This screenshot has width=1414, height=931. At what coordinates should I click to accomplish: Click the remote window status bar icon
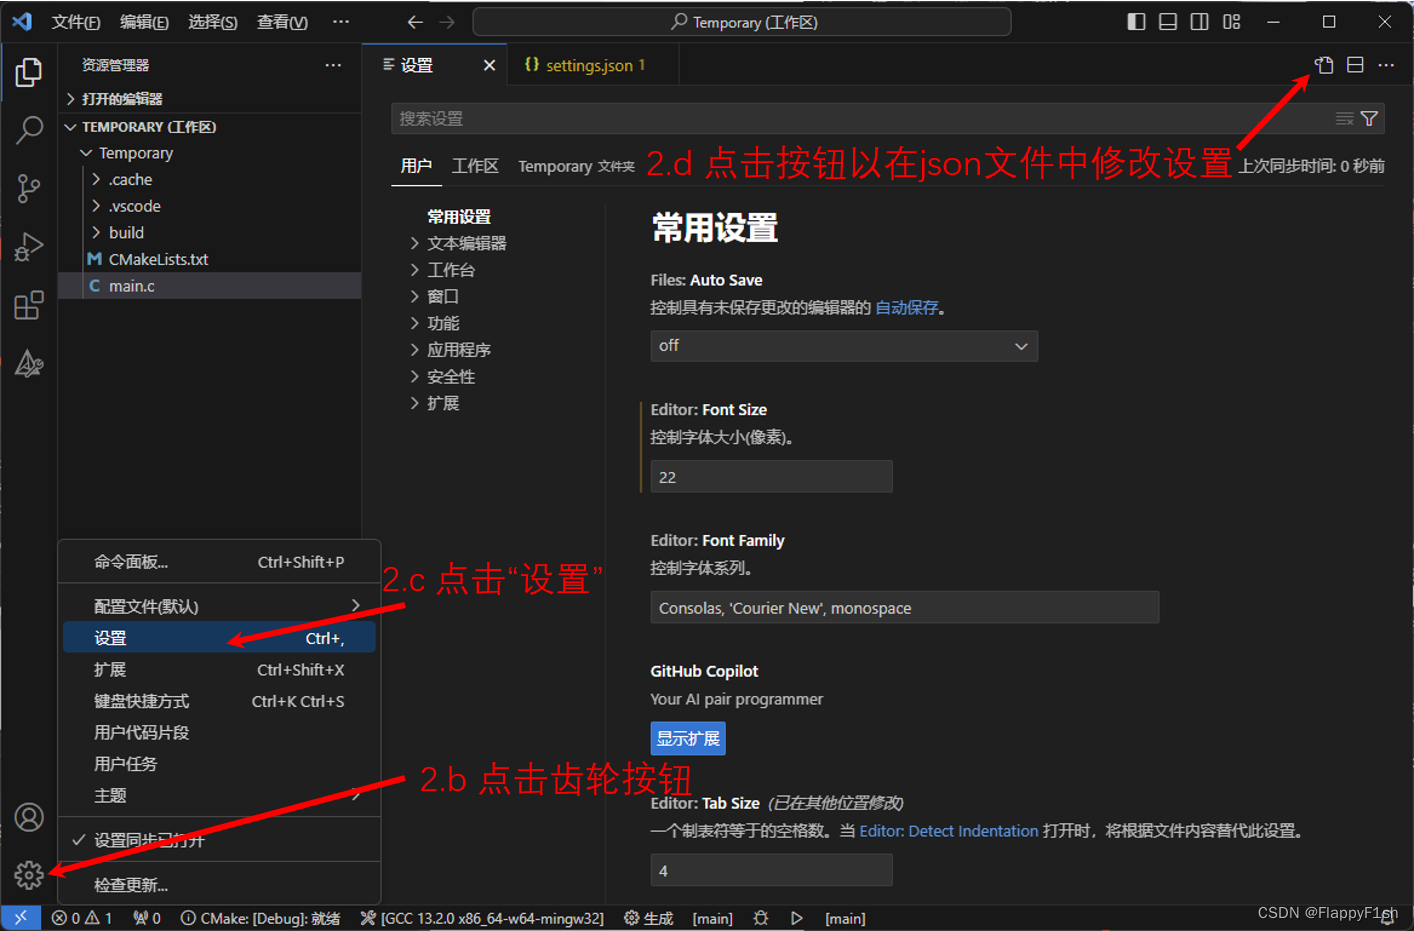coord(21,918)
